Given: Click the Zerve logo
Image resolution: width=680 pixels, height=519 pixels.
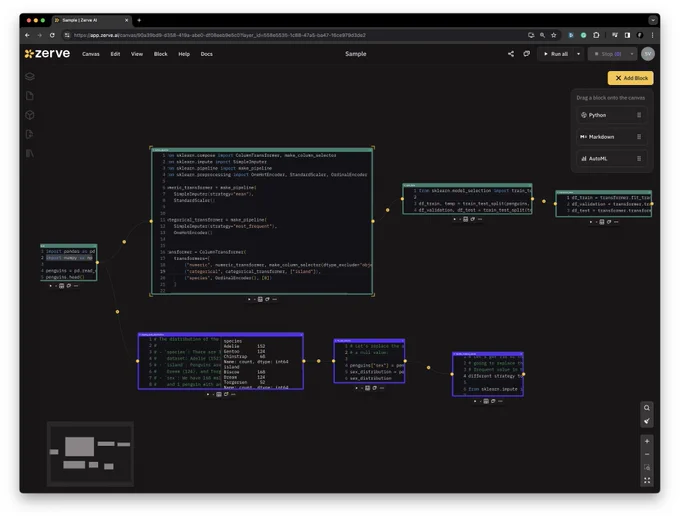Looking at the screenshot, I should tap(47, 53).
